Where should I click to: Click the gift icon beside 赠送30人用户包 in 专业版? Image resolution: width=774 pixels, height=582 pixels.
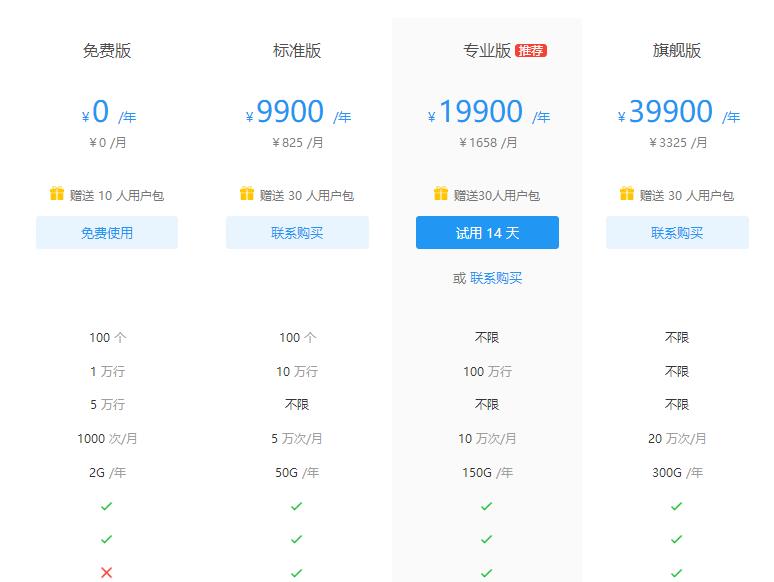441,194
